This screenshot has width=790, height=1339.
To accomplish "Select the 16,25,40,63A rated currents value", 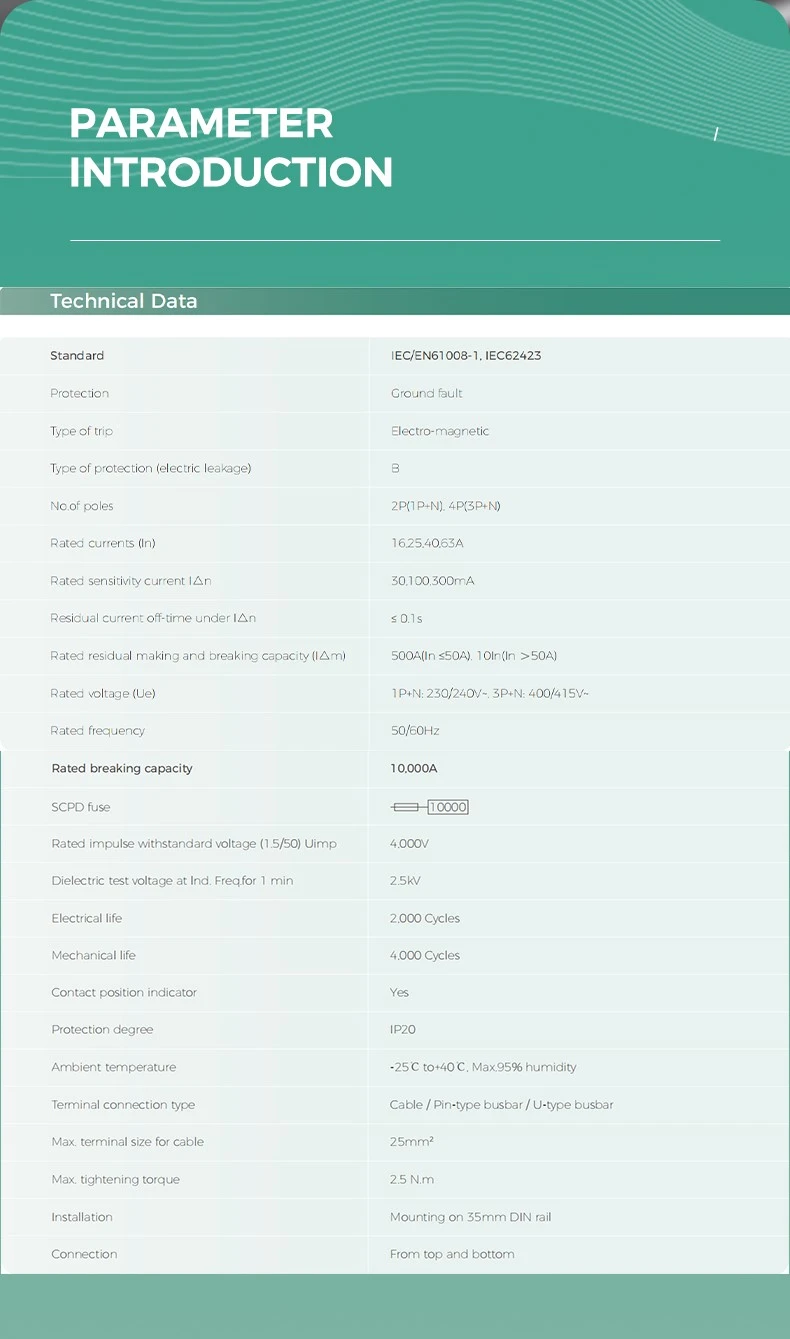I will (x=427, y=543).
